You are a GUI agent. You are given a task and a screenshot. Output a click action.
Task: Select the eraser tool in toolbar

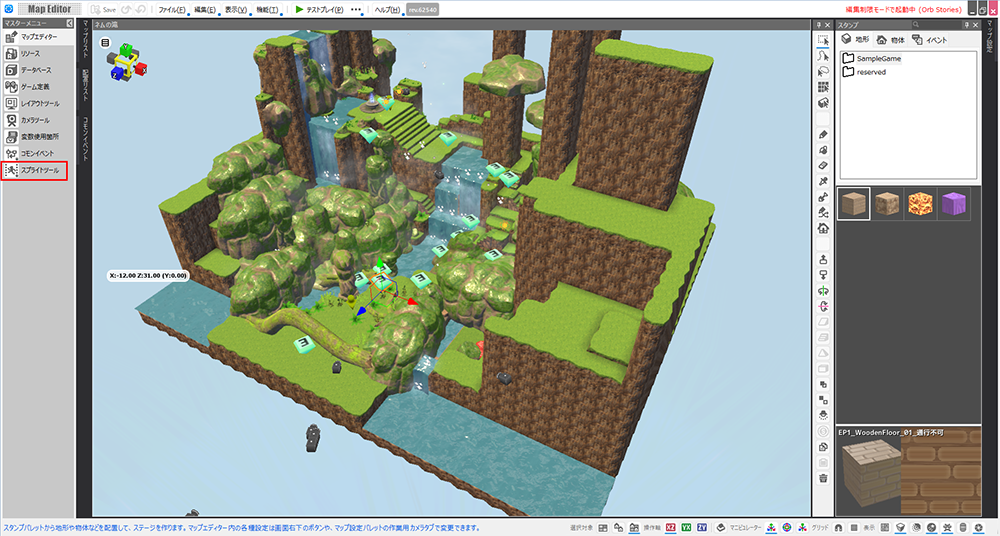pos(823,165)
